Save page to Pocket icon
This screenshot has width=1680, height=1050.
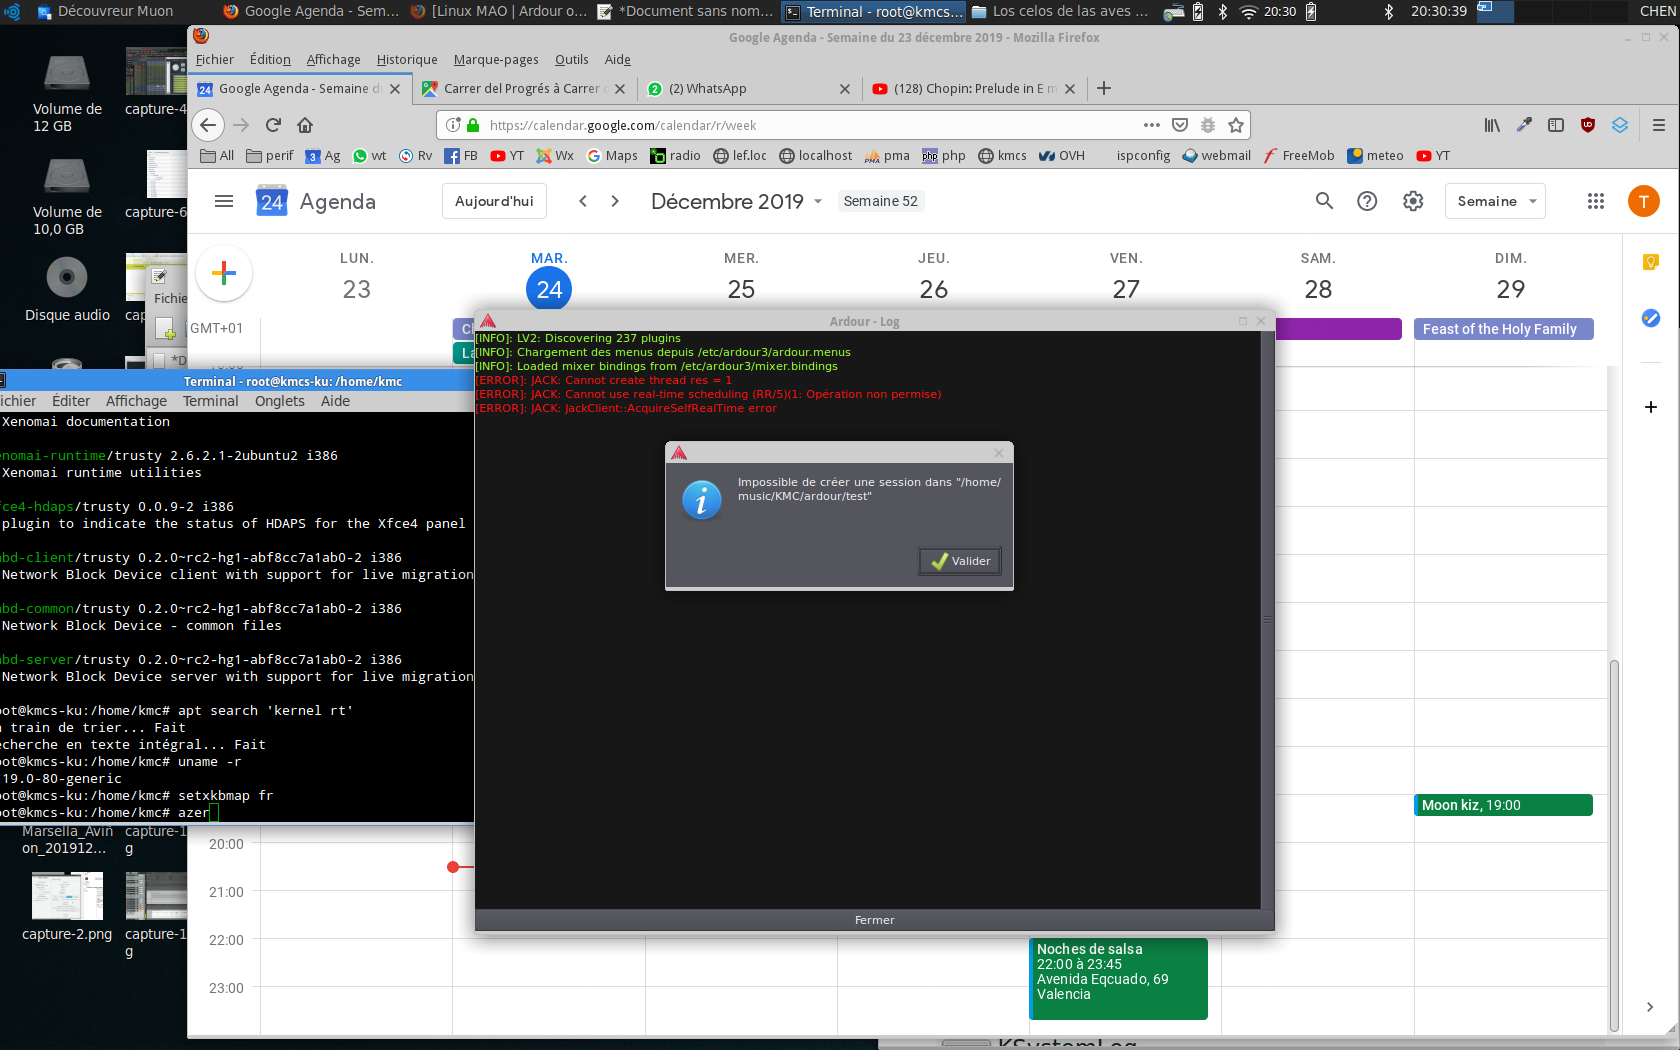click(1180, 125)
